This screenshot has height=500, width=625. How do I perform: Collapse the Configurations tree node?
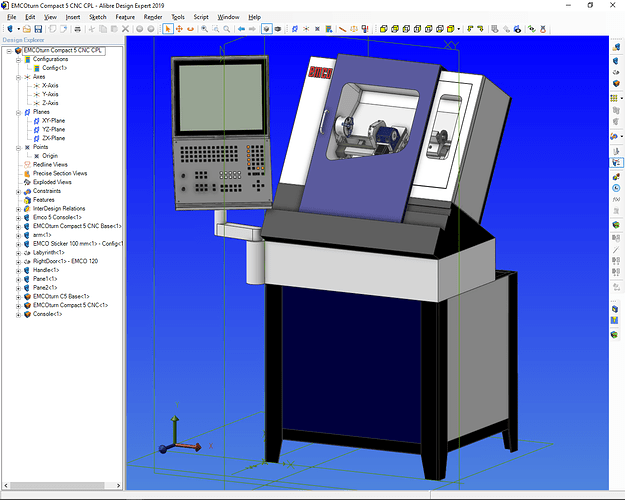point(18,59)
